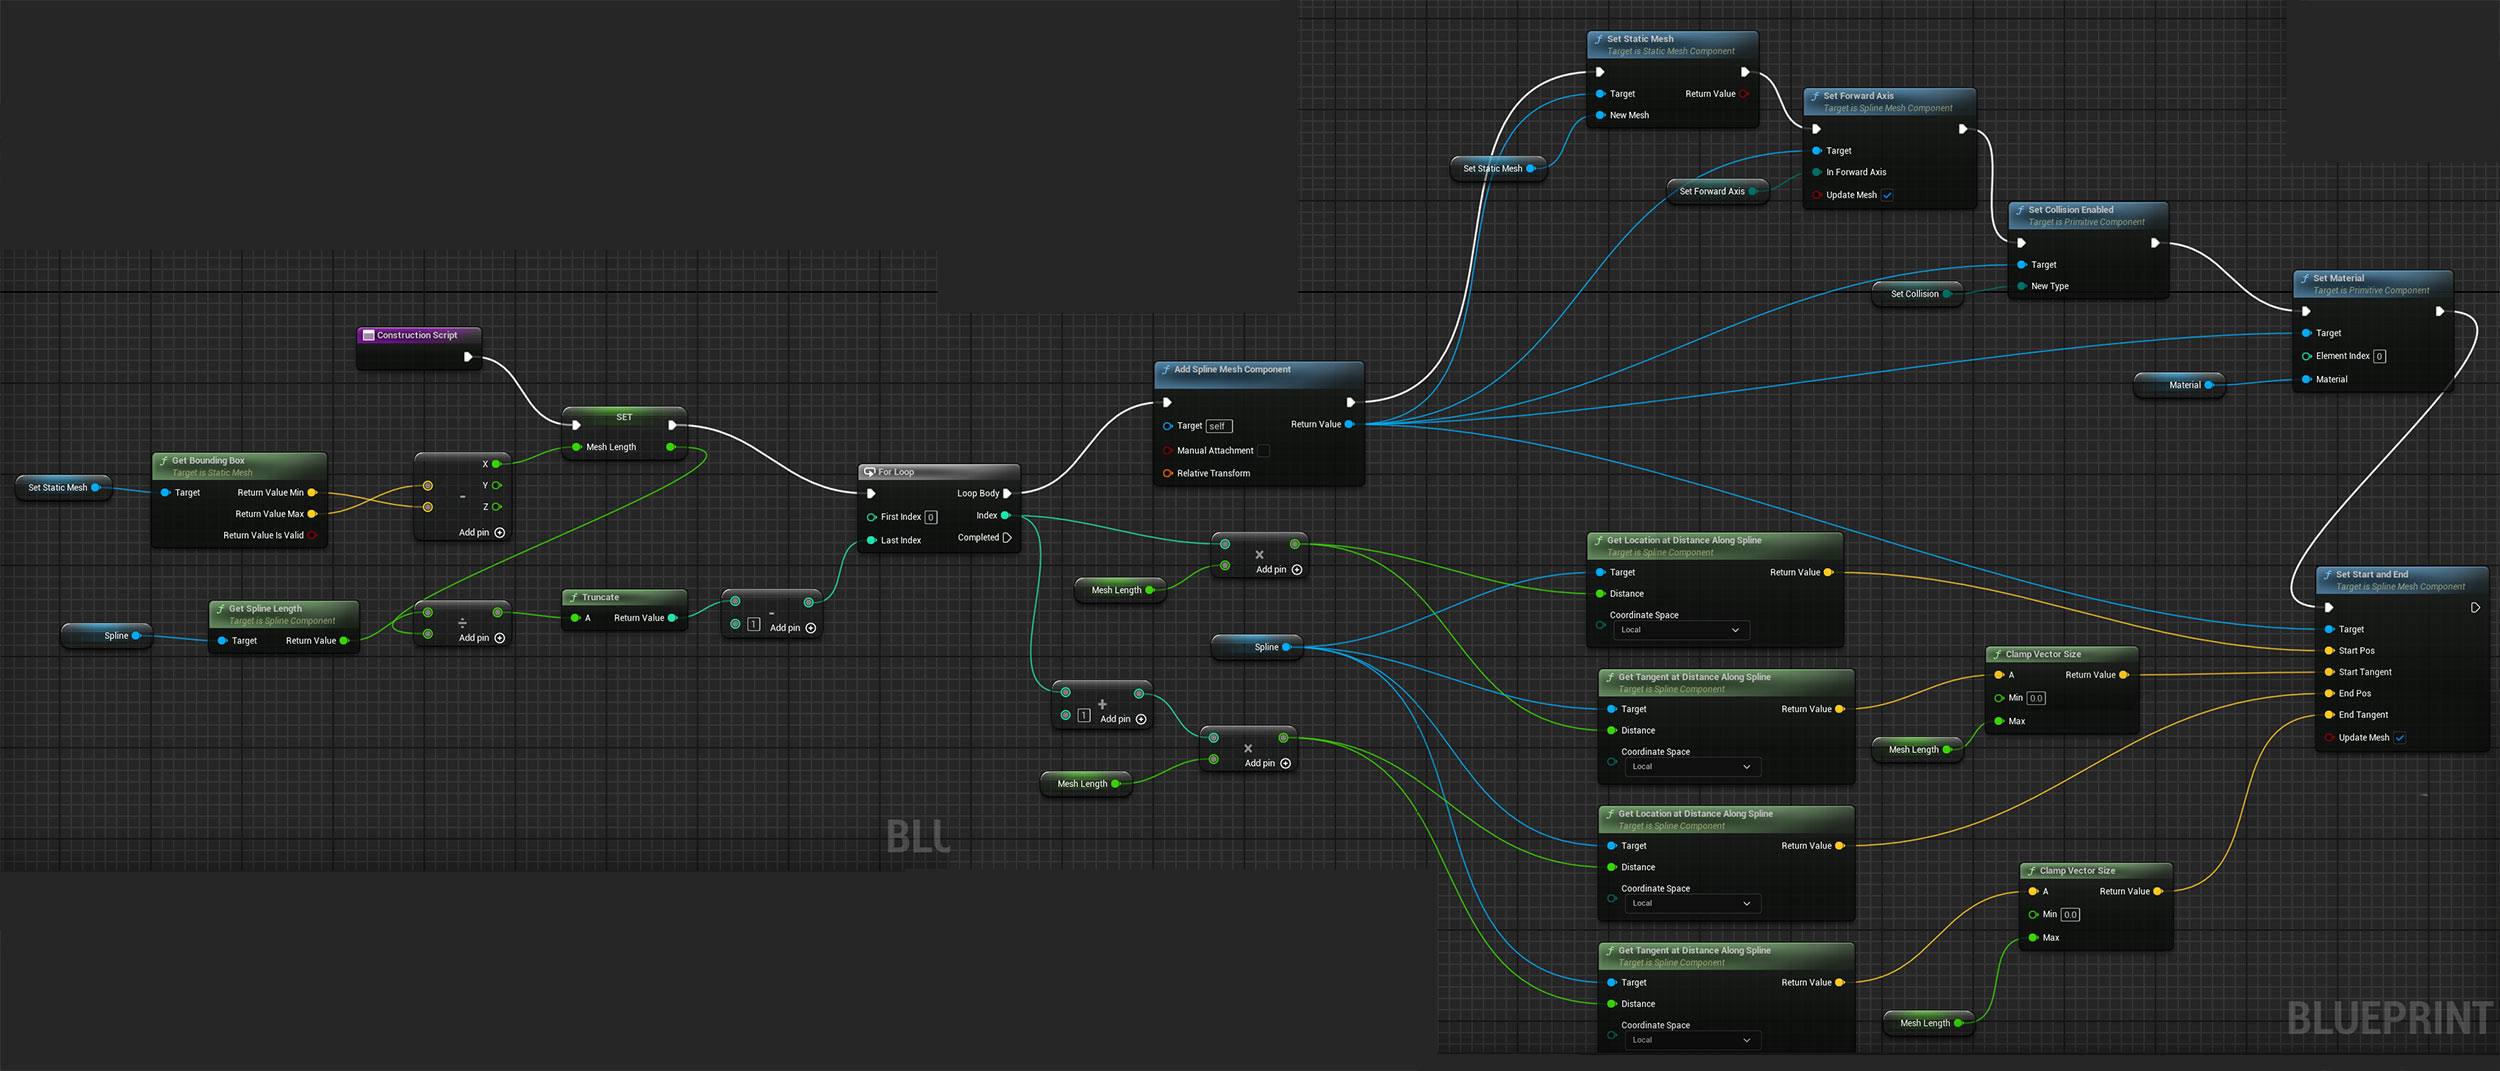Toggle Update Mesh checkbox on Set Start and End
Image resolution: width=2500 pixels, height=1071 pixels.
(2400, 738)
